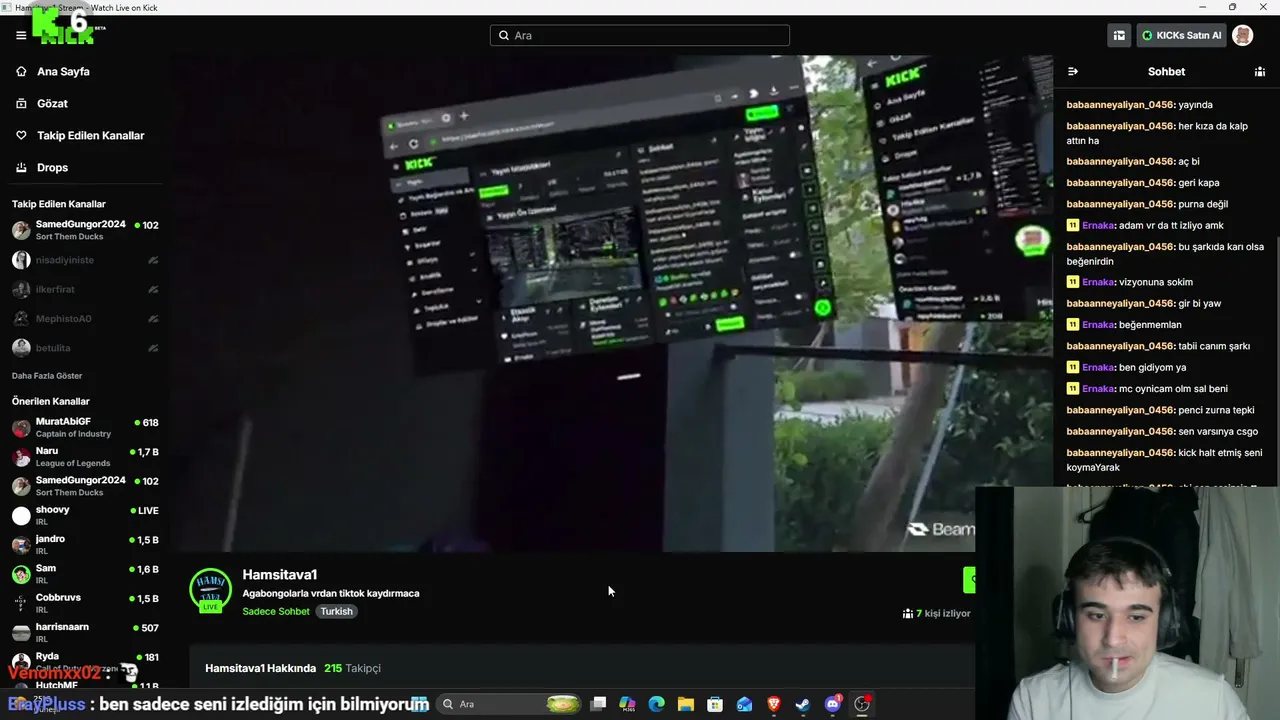Open offline channel ilkerfirat

tap(85, 290)
